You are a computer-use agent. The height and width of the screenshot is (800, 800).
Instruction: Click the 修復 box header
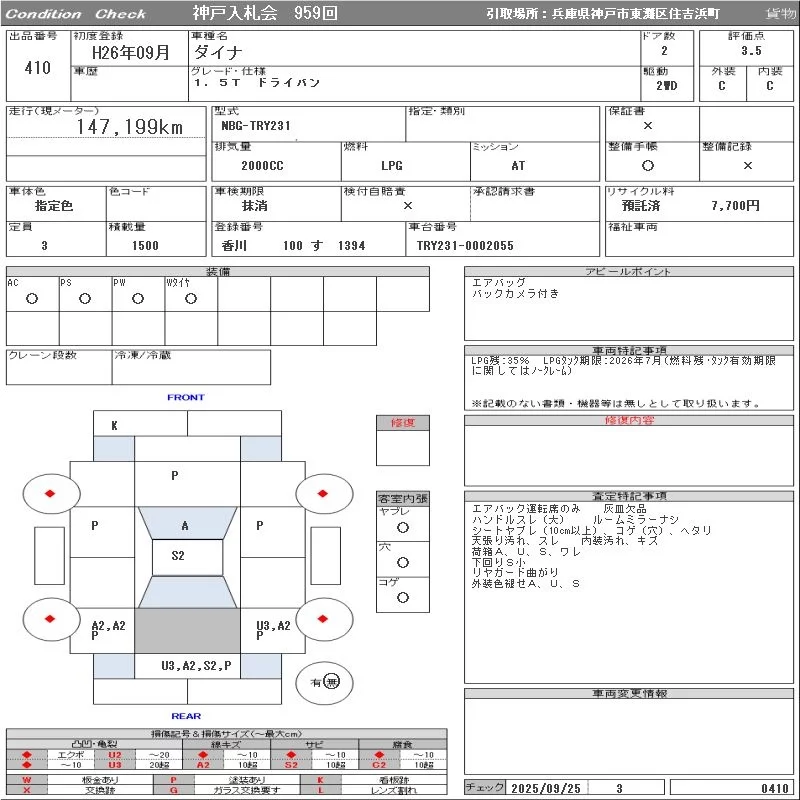(x=403, y=423)
